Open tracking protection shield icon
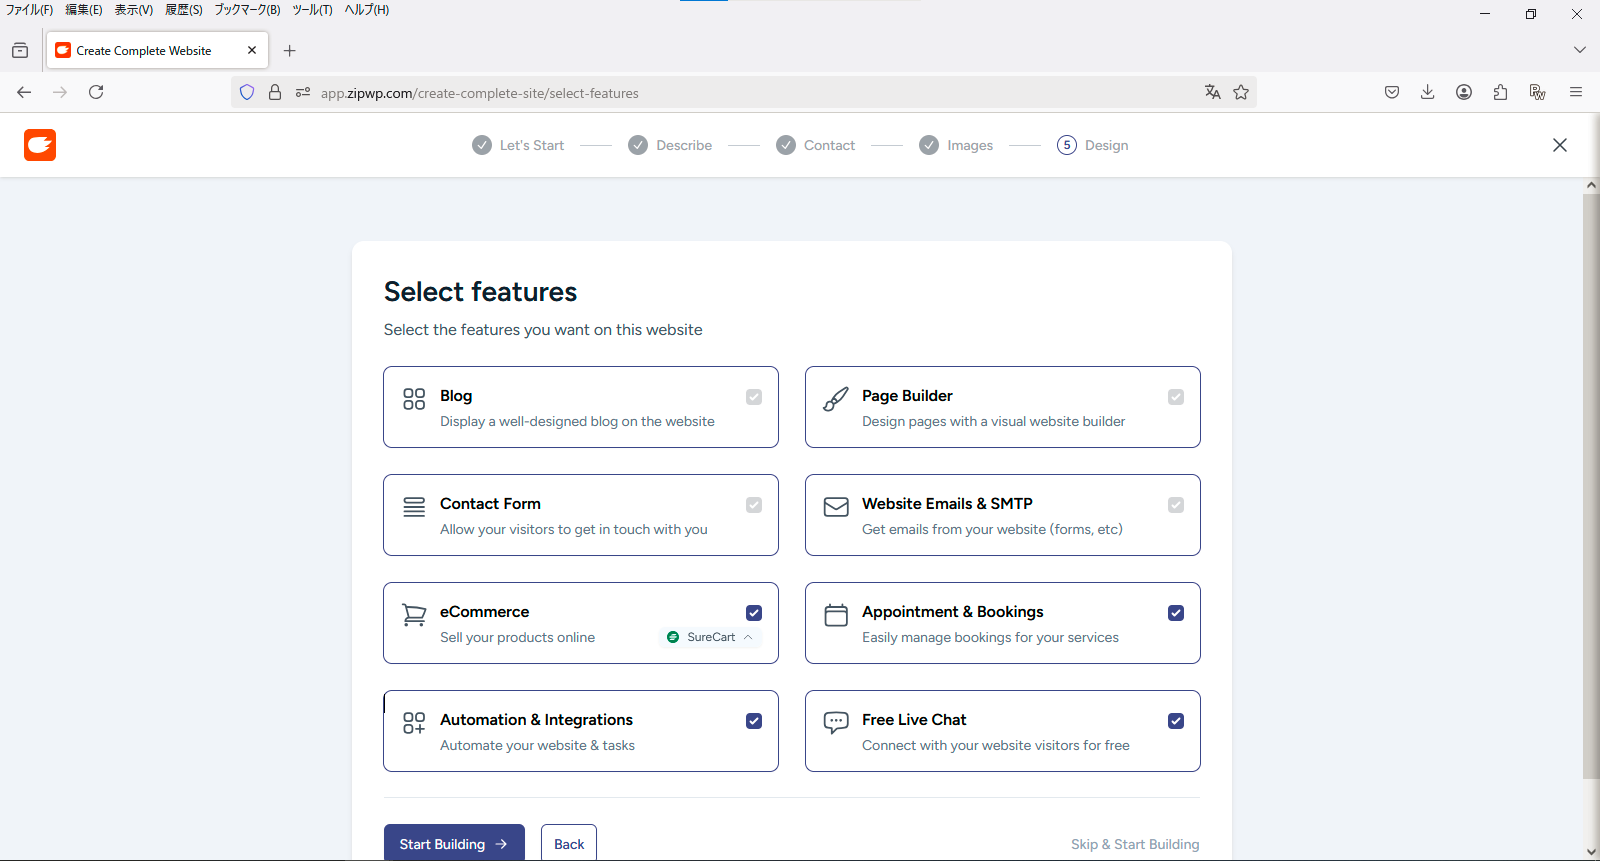Viewport: 1600px width, 861px height. tap(247, 93)
